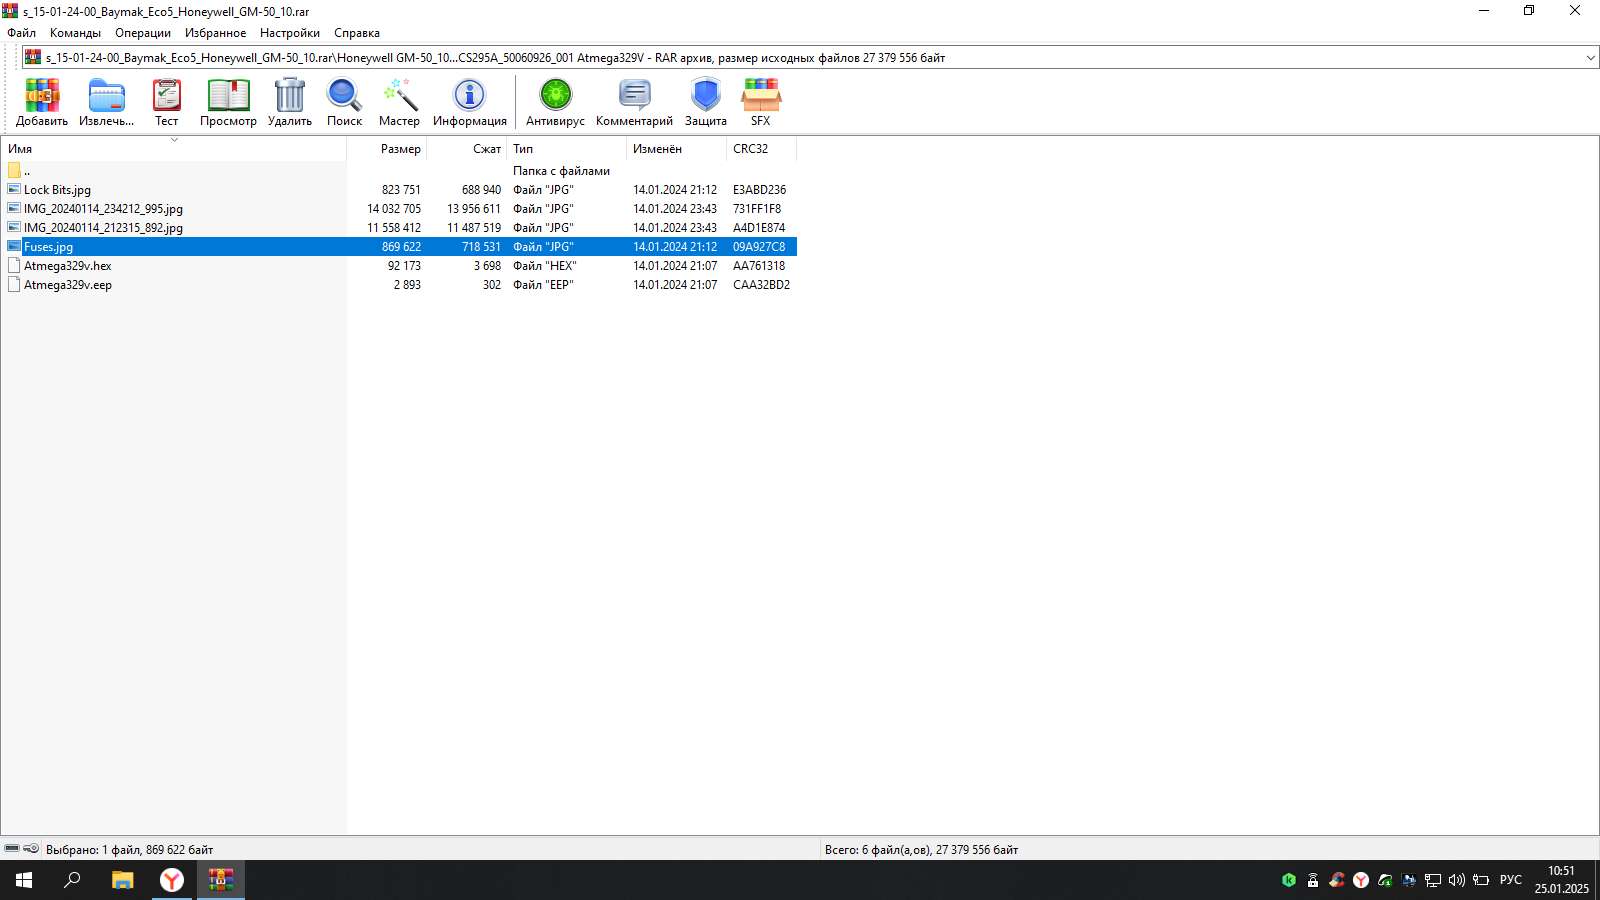Sort the list by the Изменён column

pyautogui.click(x=677, y=149)
